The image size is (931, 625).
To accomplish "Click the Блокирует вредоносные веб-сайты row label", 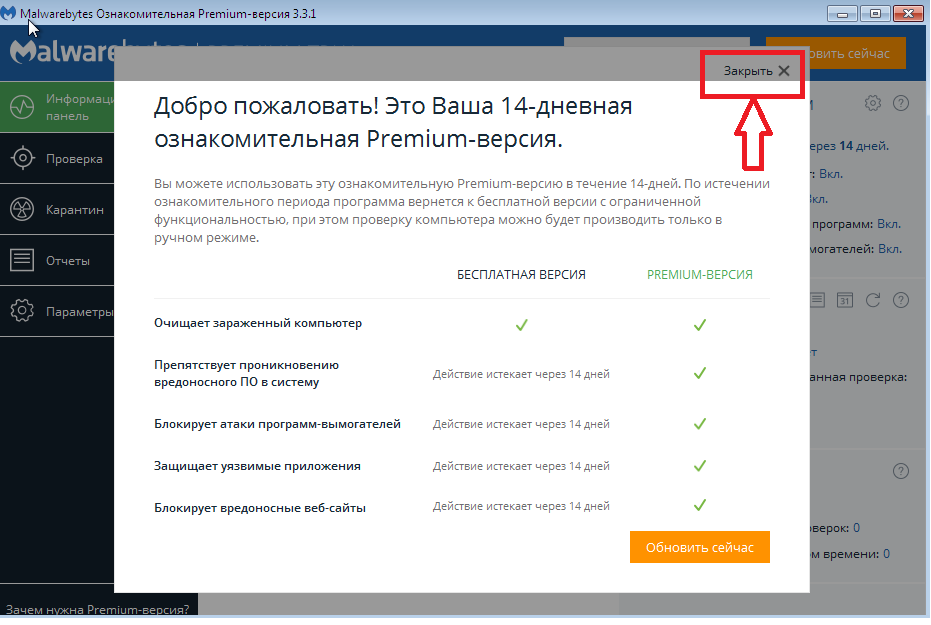I will click(259, 508).
